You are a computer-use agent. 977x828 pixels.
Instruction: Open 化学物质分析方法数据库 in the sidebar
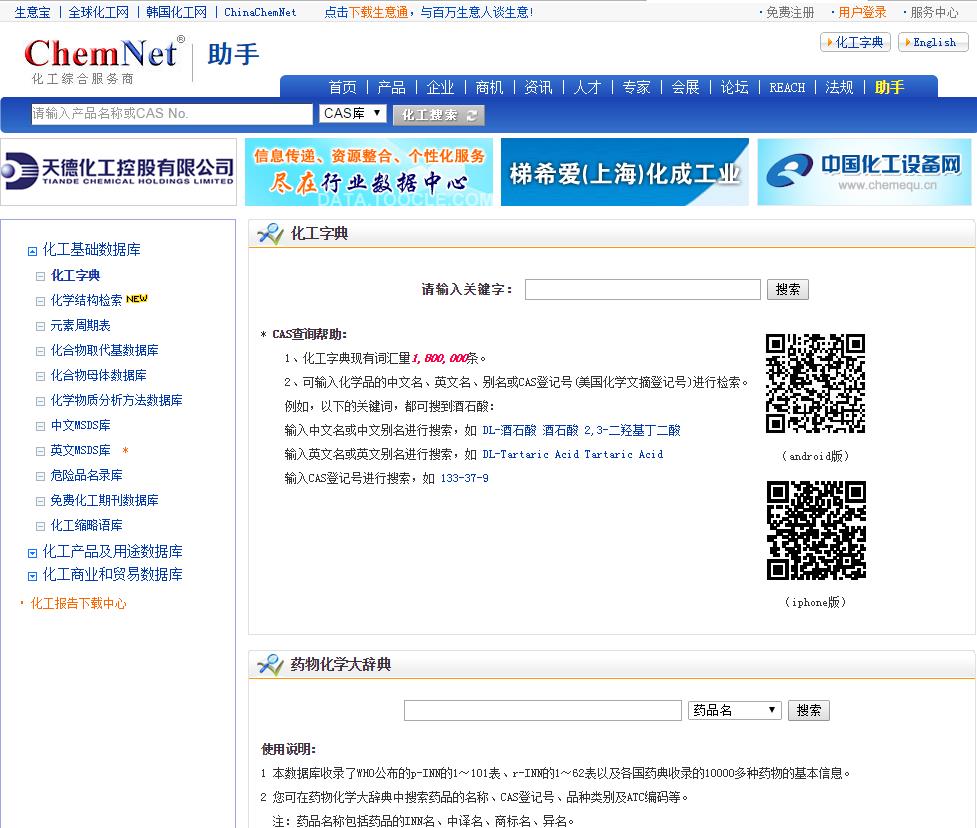pos(117,400)
